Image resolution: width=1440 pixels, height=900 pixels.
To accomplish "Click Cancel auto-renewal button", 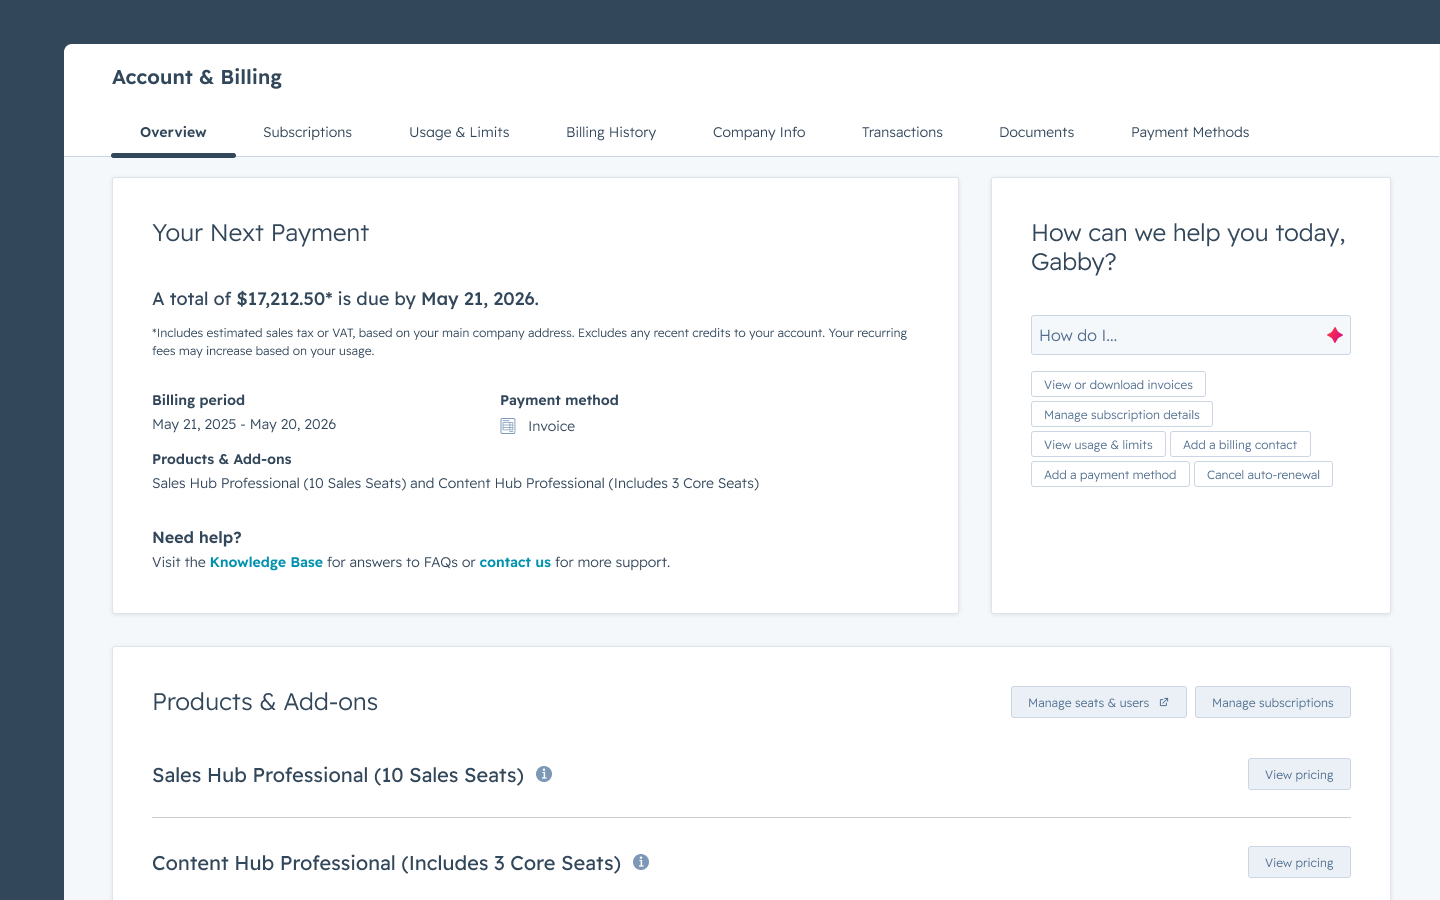I will tap(1263, 474).
